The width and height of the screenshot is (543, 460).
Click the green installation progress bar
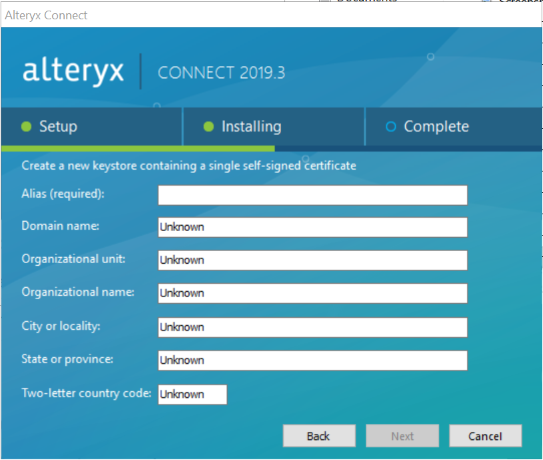coord(138,149)
